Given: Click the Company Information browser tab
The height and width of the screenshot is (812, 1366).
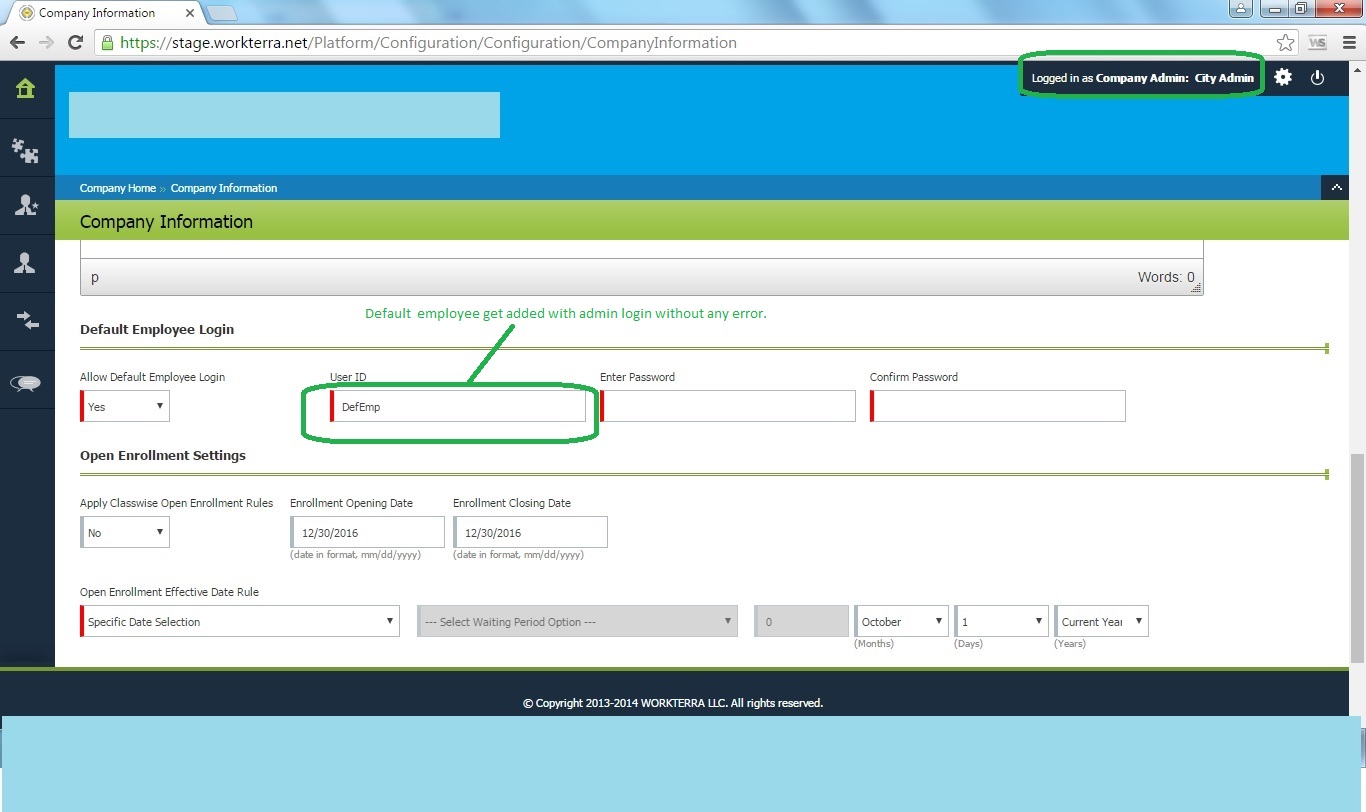Looking at the screenshot, I should pyautogui.click(x=97, y=13).
